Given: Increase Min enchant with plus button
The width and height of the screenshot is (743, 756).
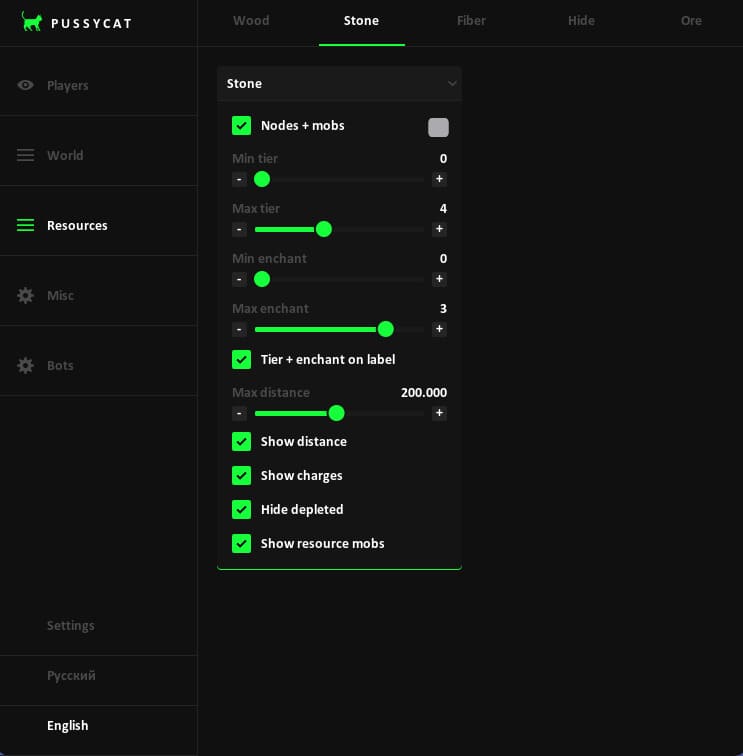Looking at the screenshot, I should coord(439,279).
